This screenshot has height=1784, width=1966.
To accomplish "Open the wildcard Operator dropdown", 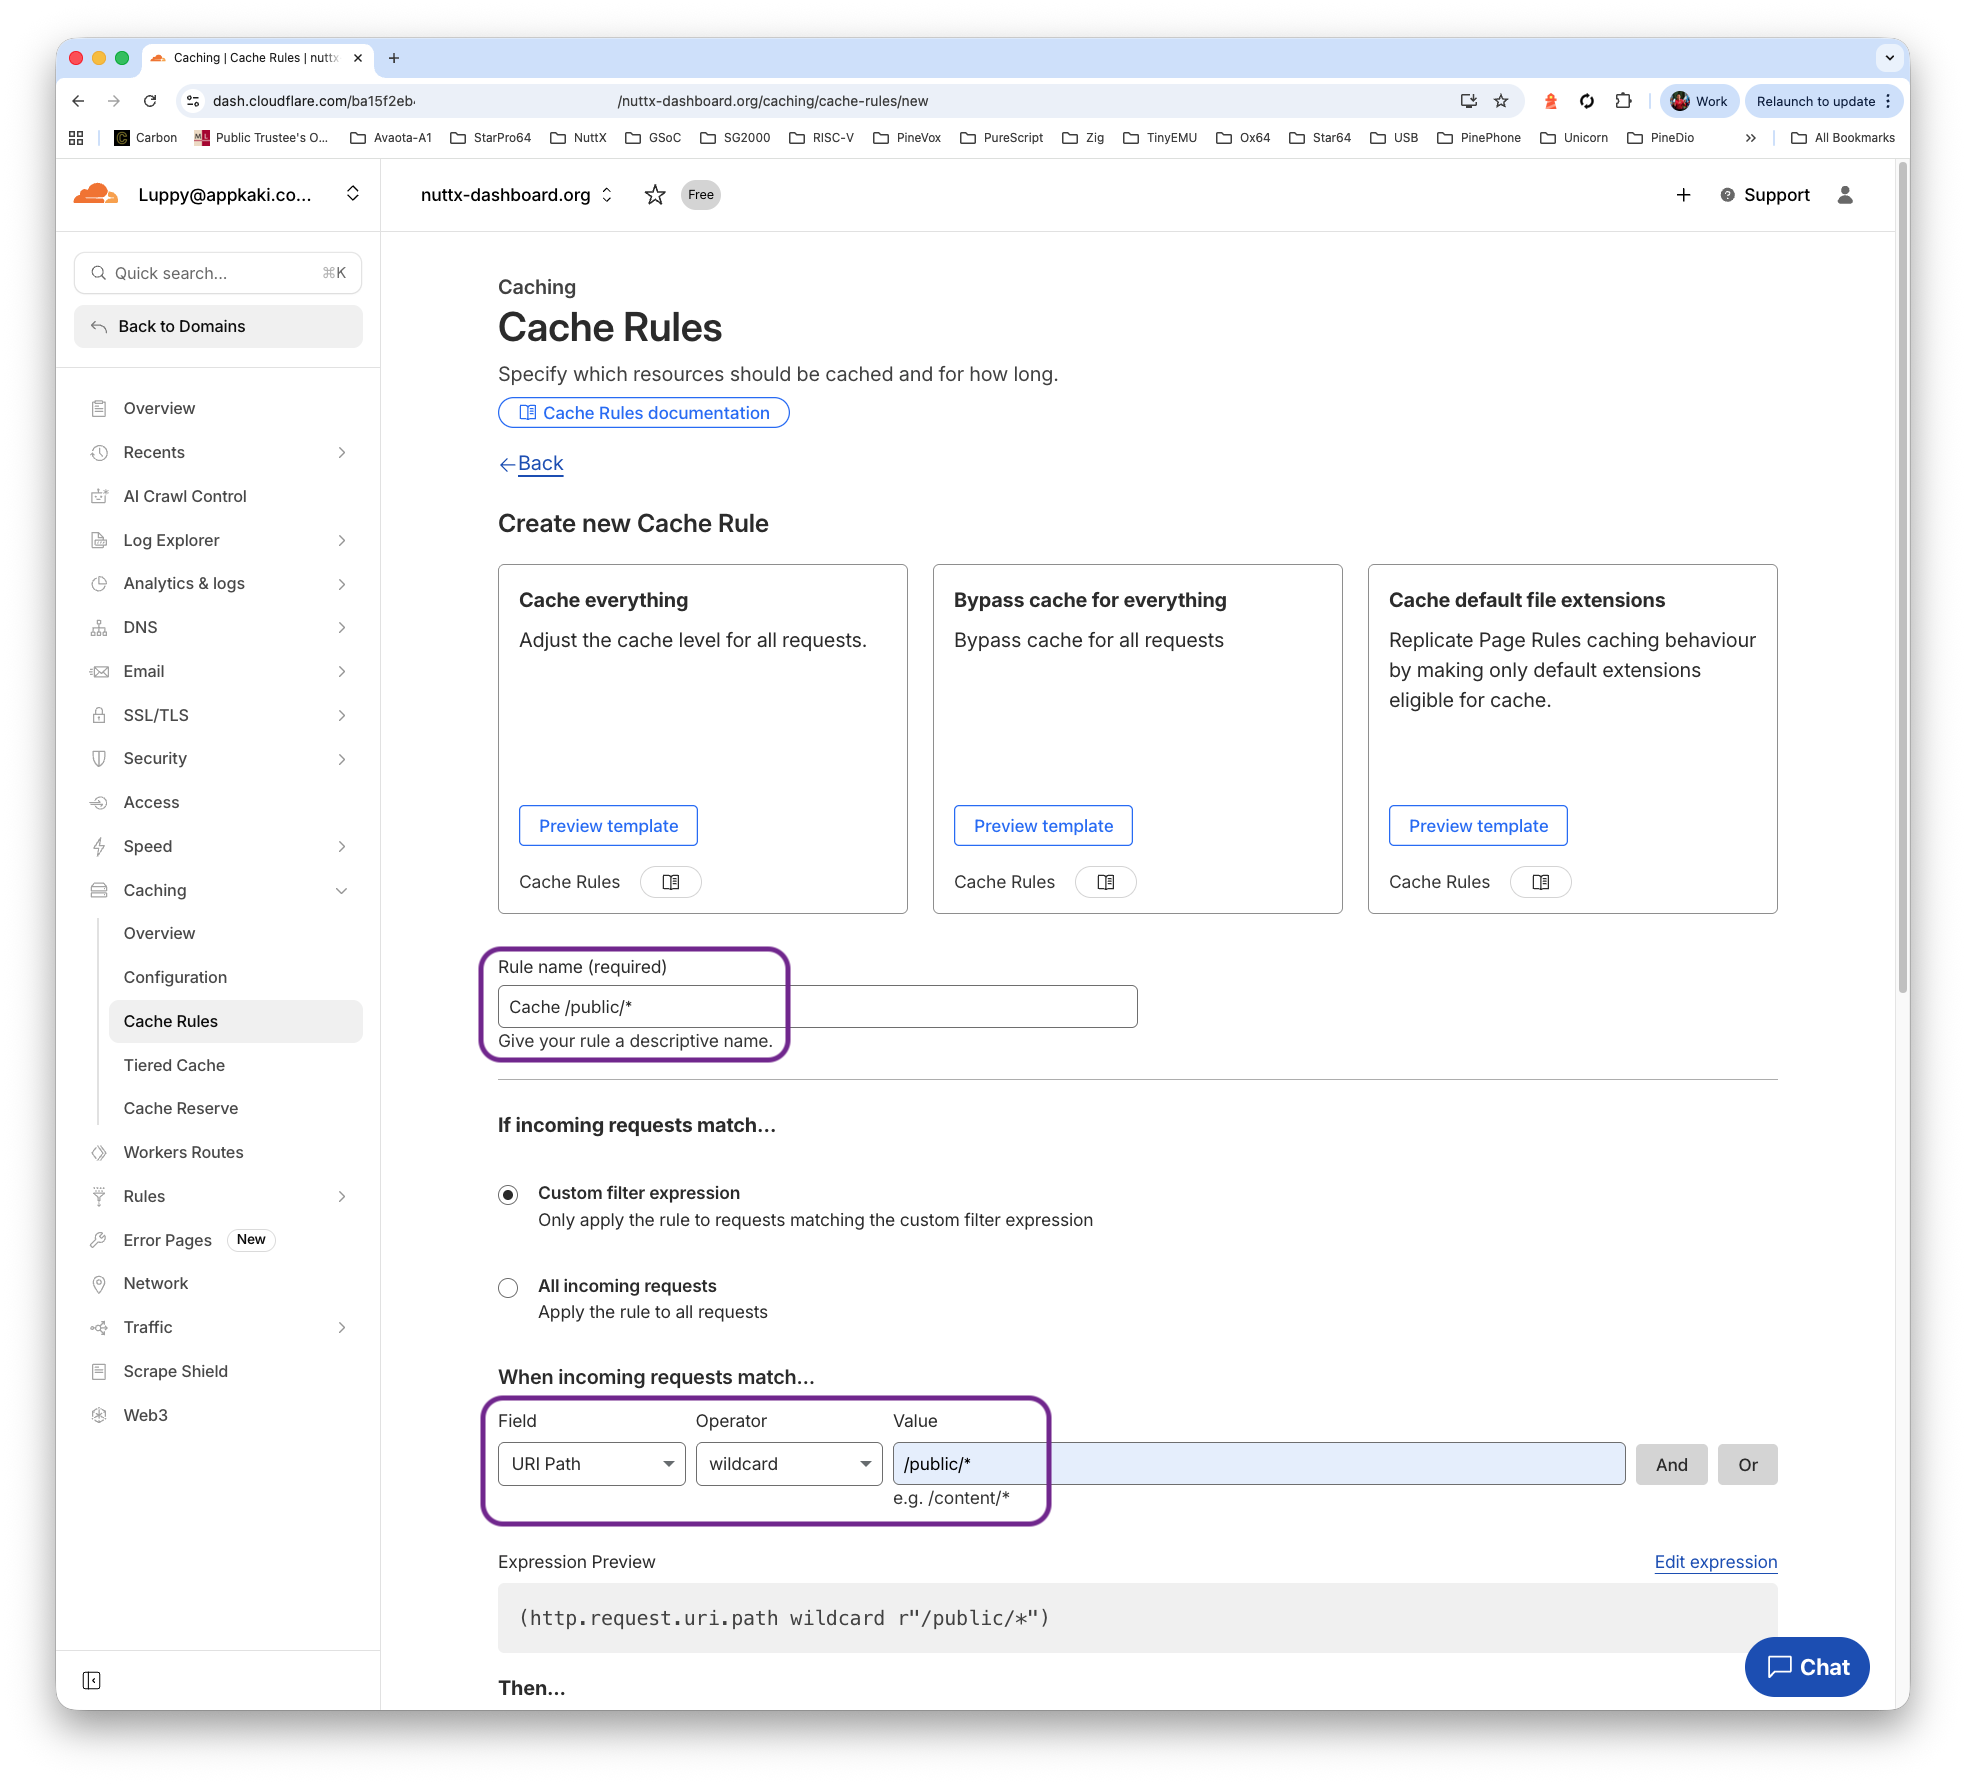I will click(x=788, y=1463).
